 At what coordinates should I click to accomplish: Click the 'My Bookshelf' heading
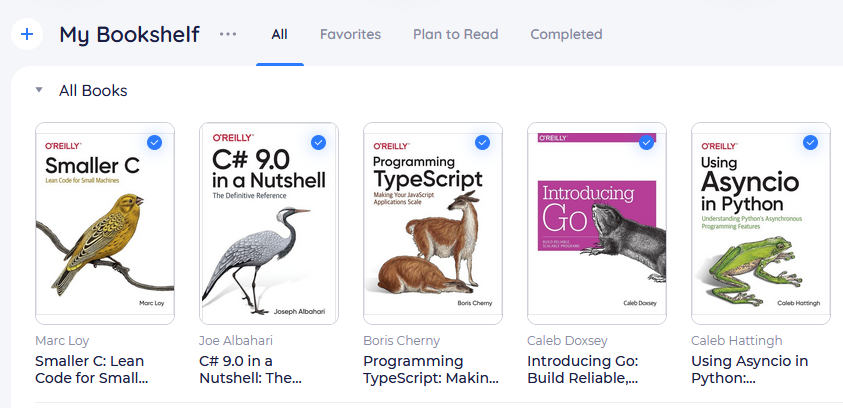pyautogui.click(x=130, y=34)
